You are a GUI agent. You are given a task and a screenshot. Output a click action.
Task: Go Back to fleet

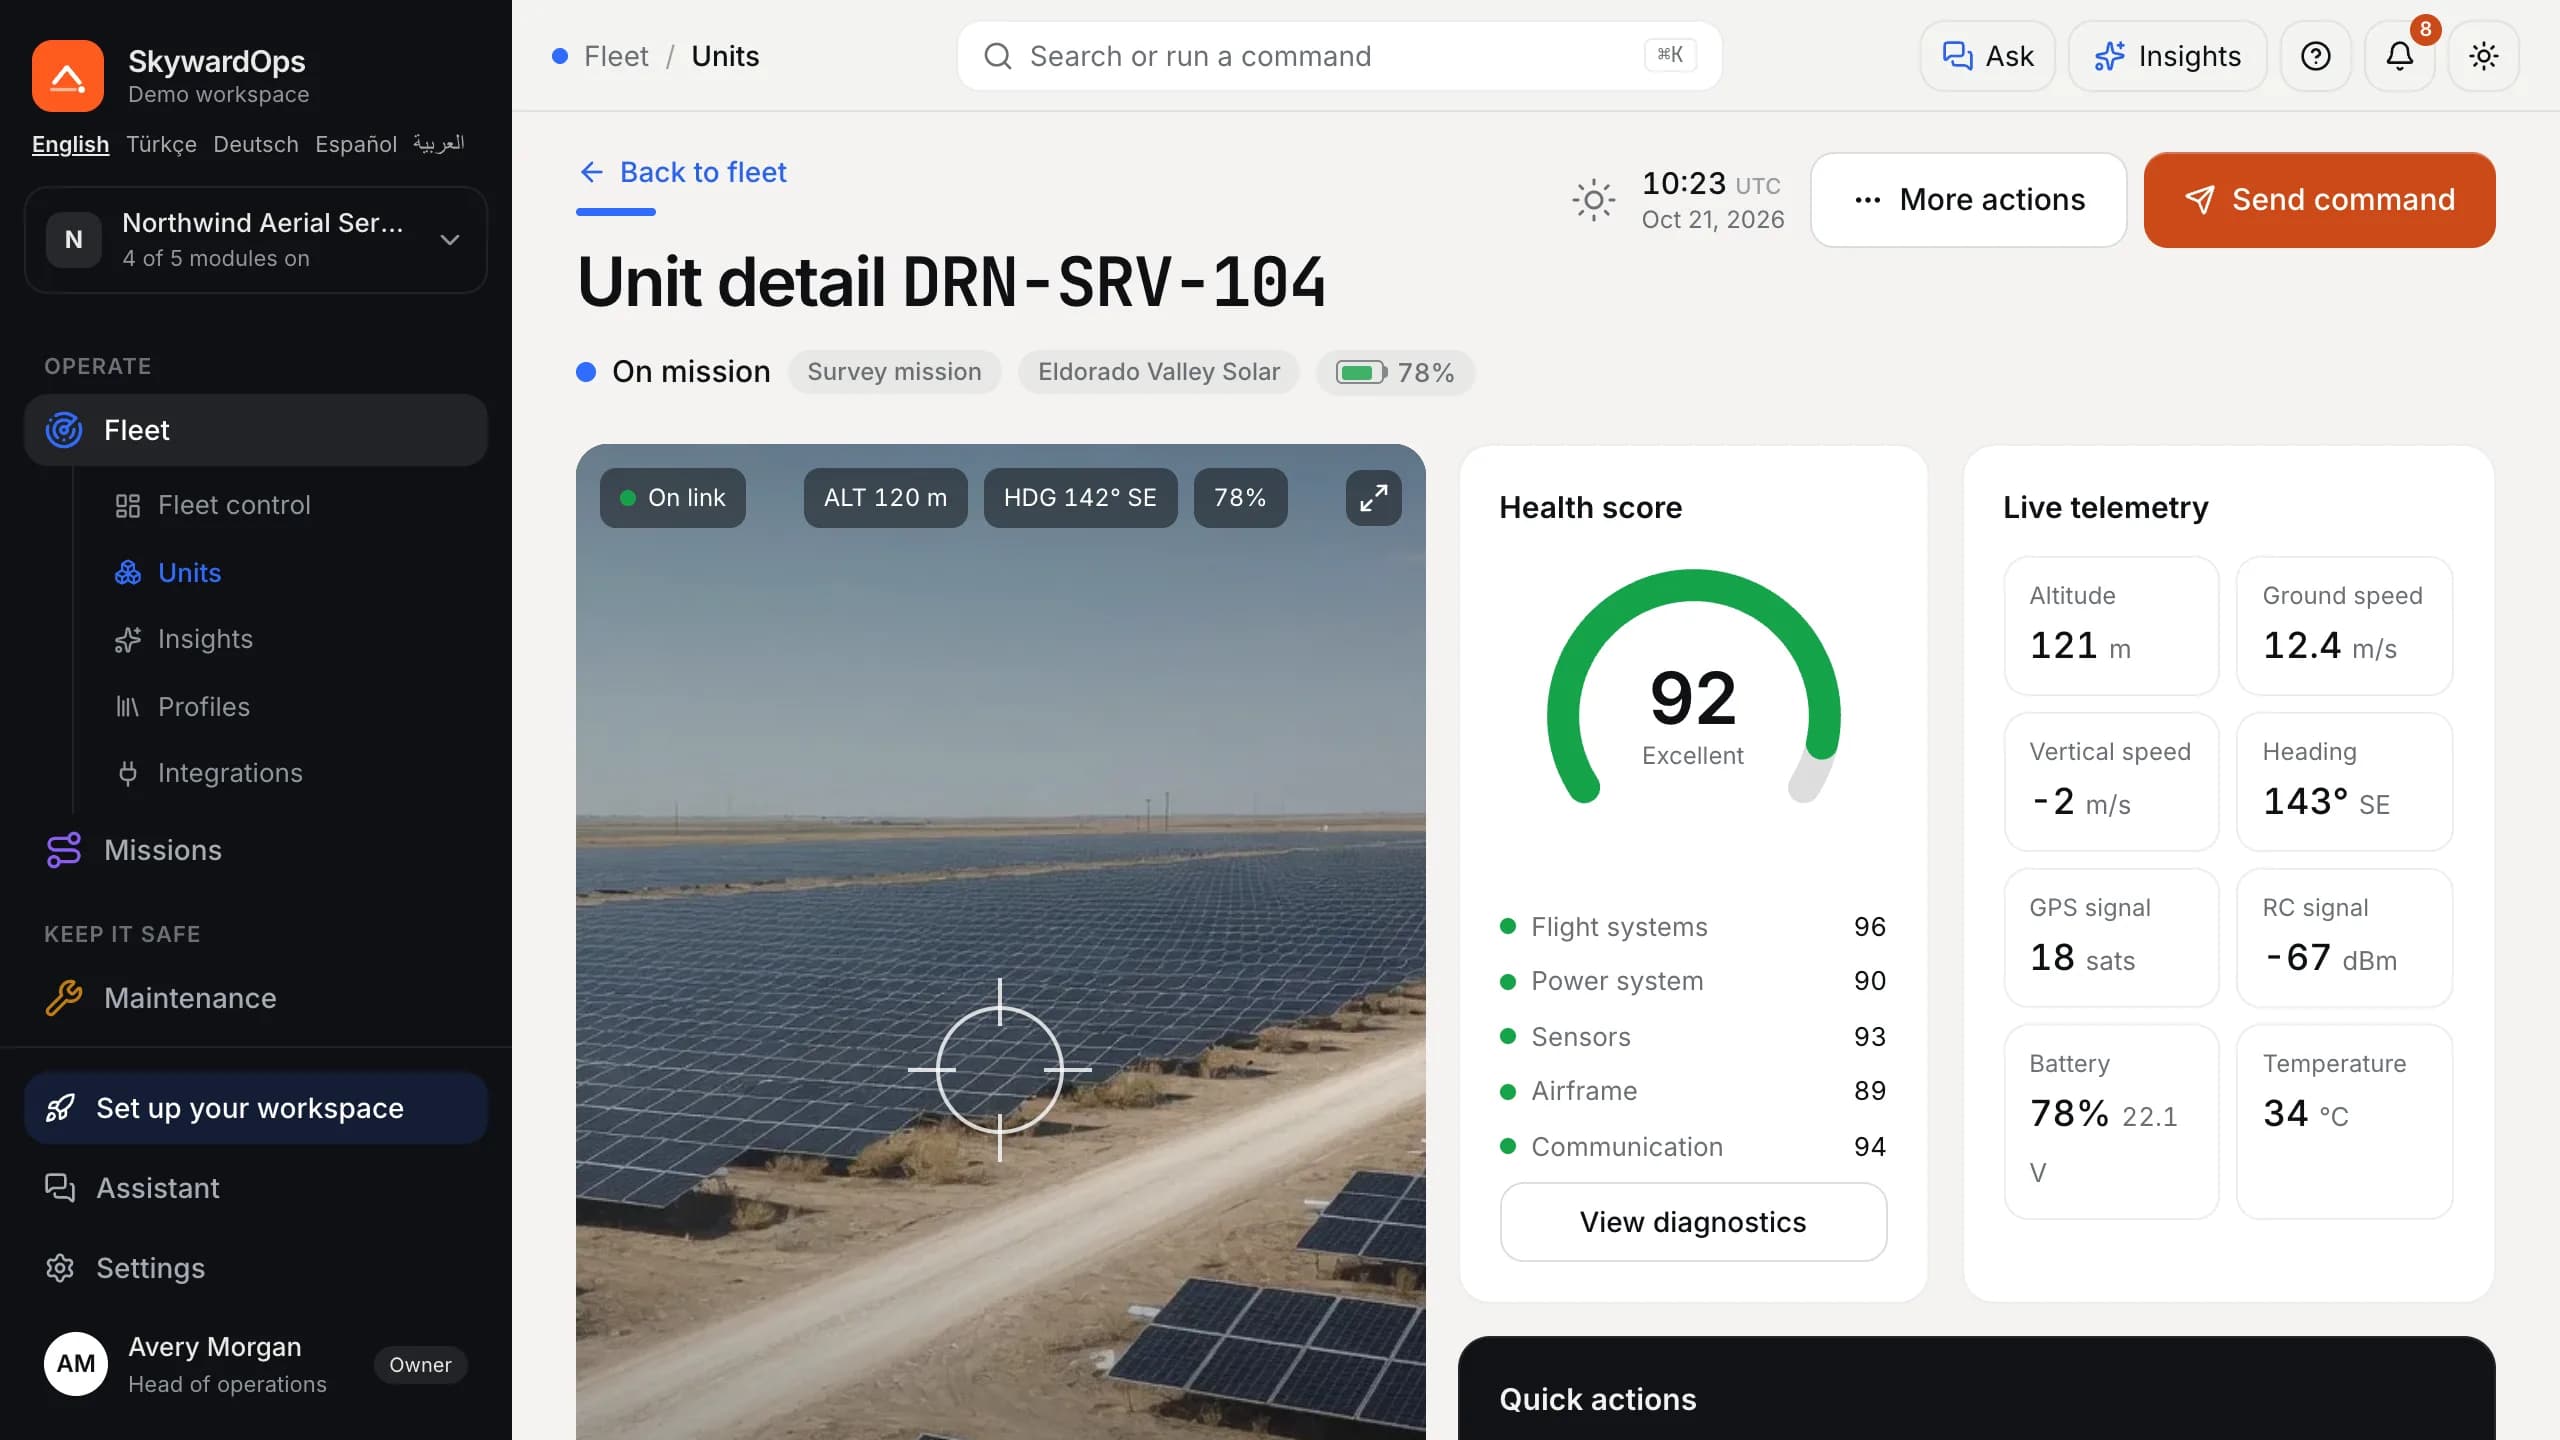coord(684,172)
